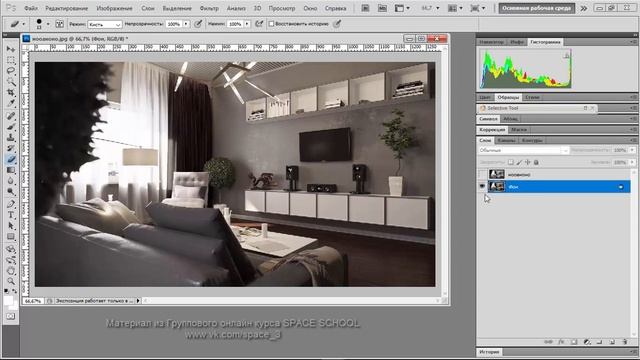Switch to the Каналы tab
Viewport: 640px width, 360px height.
click(506, 140)
